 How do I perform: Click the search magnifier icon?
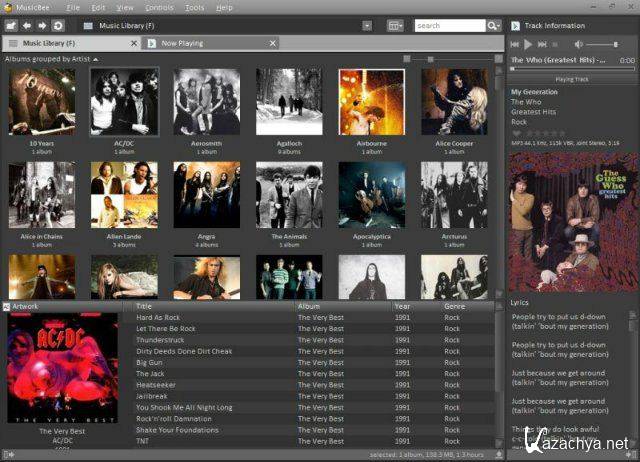click(494, 25)
